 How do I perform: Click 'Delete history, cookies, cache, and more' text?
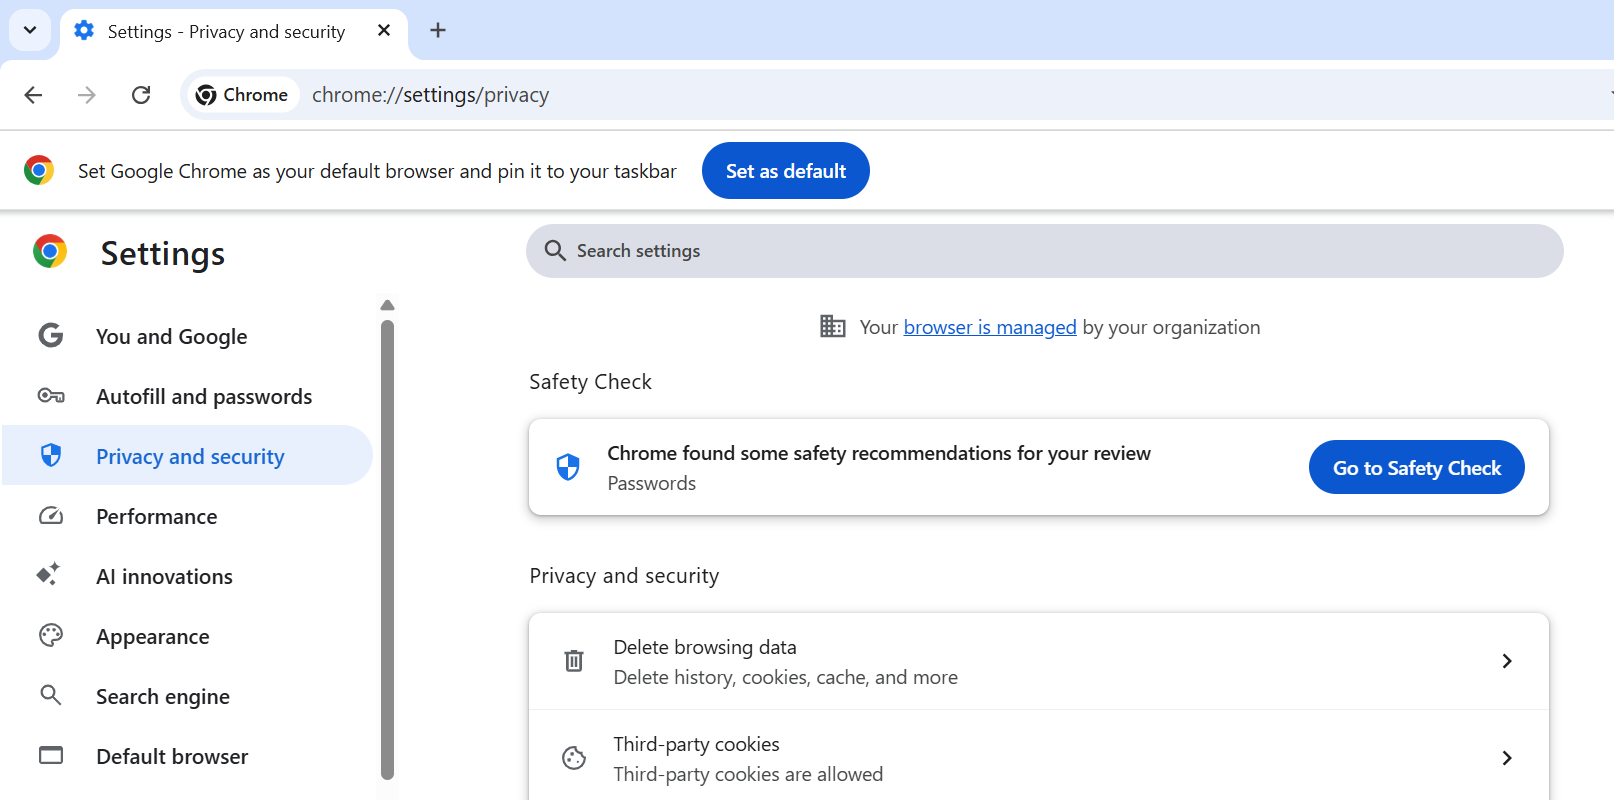pos(785,677)
